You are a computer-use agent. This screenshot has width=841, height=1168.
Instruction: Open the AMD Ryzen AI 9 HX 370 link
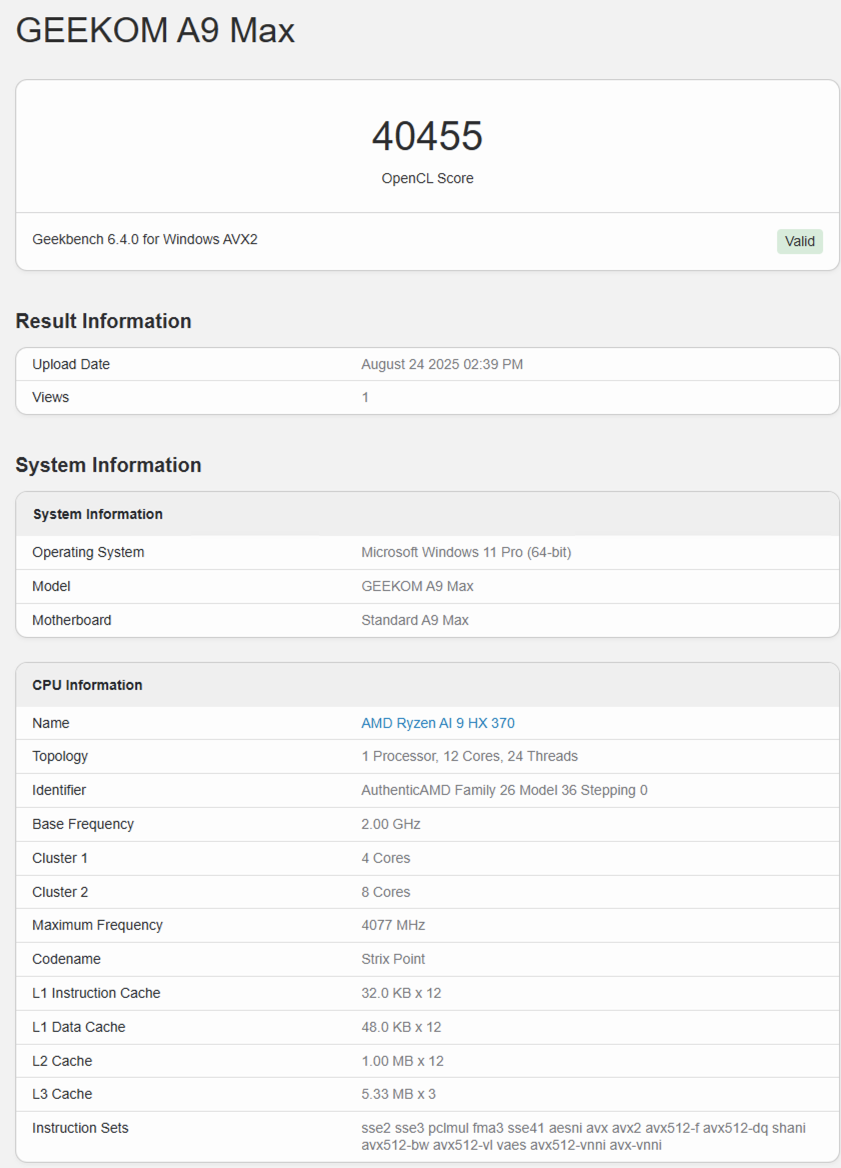(x=438, y=723)
